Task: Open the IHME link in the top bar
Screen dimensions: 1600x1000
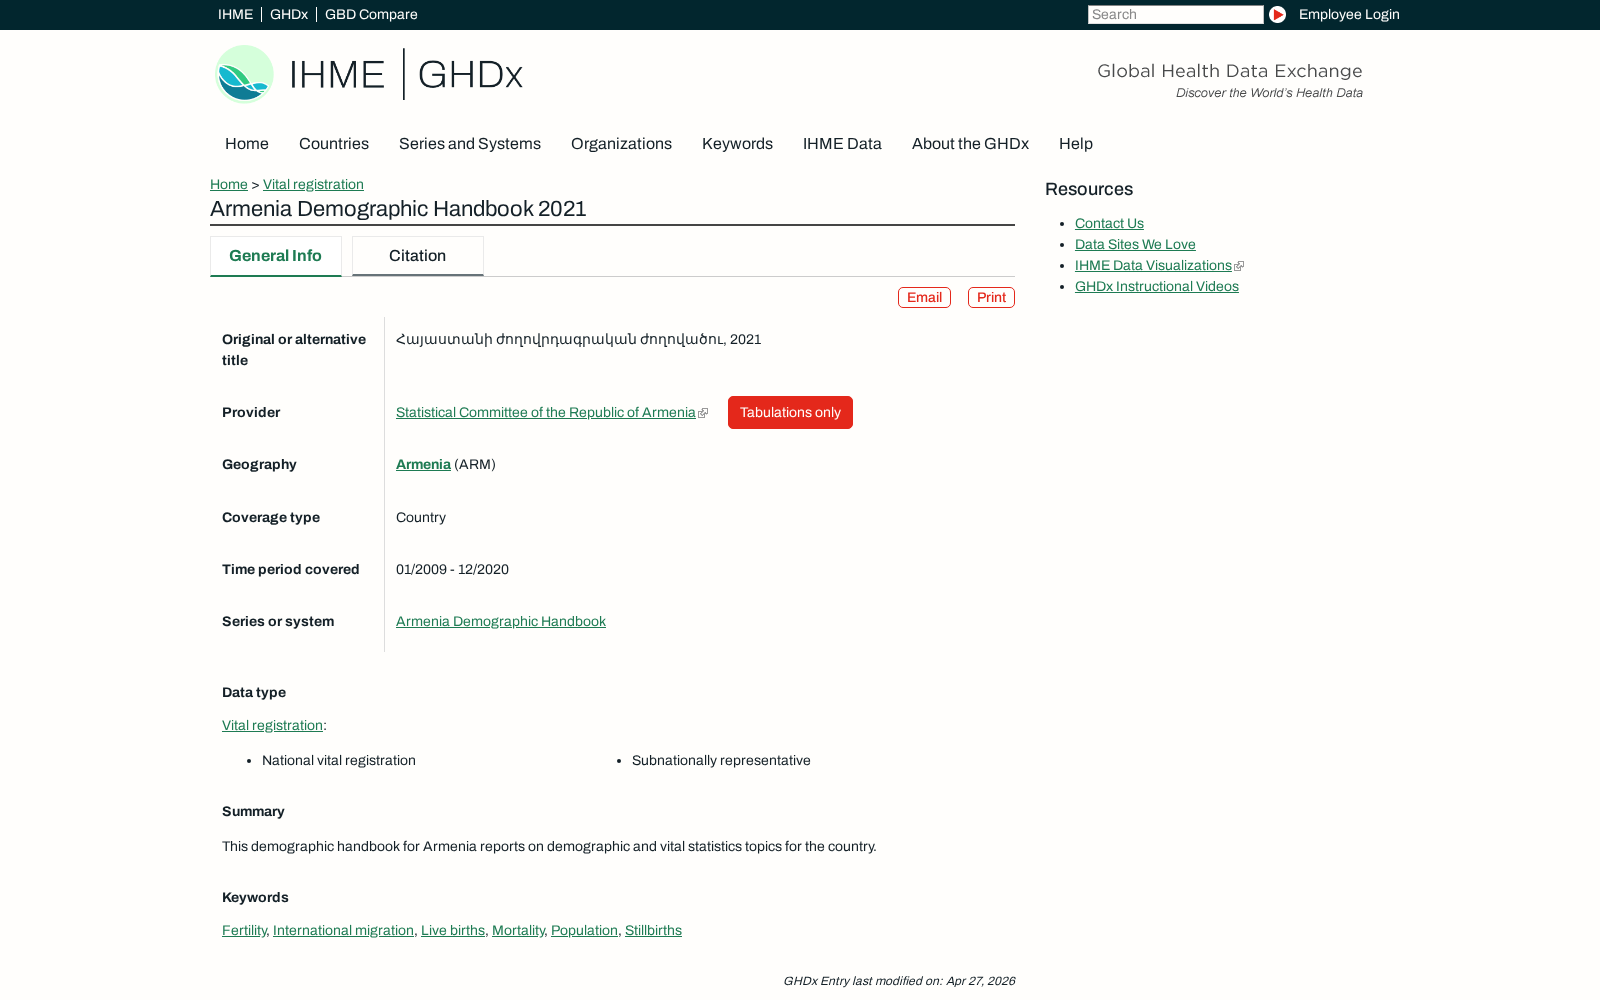Action: 235,14
